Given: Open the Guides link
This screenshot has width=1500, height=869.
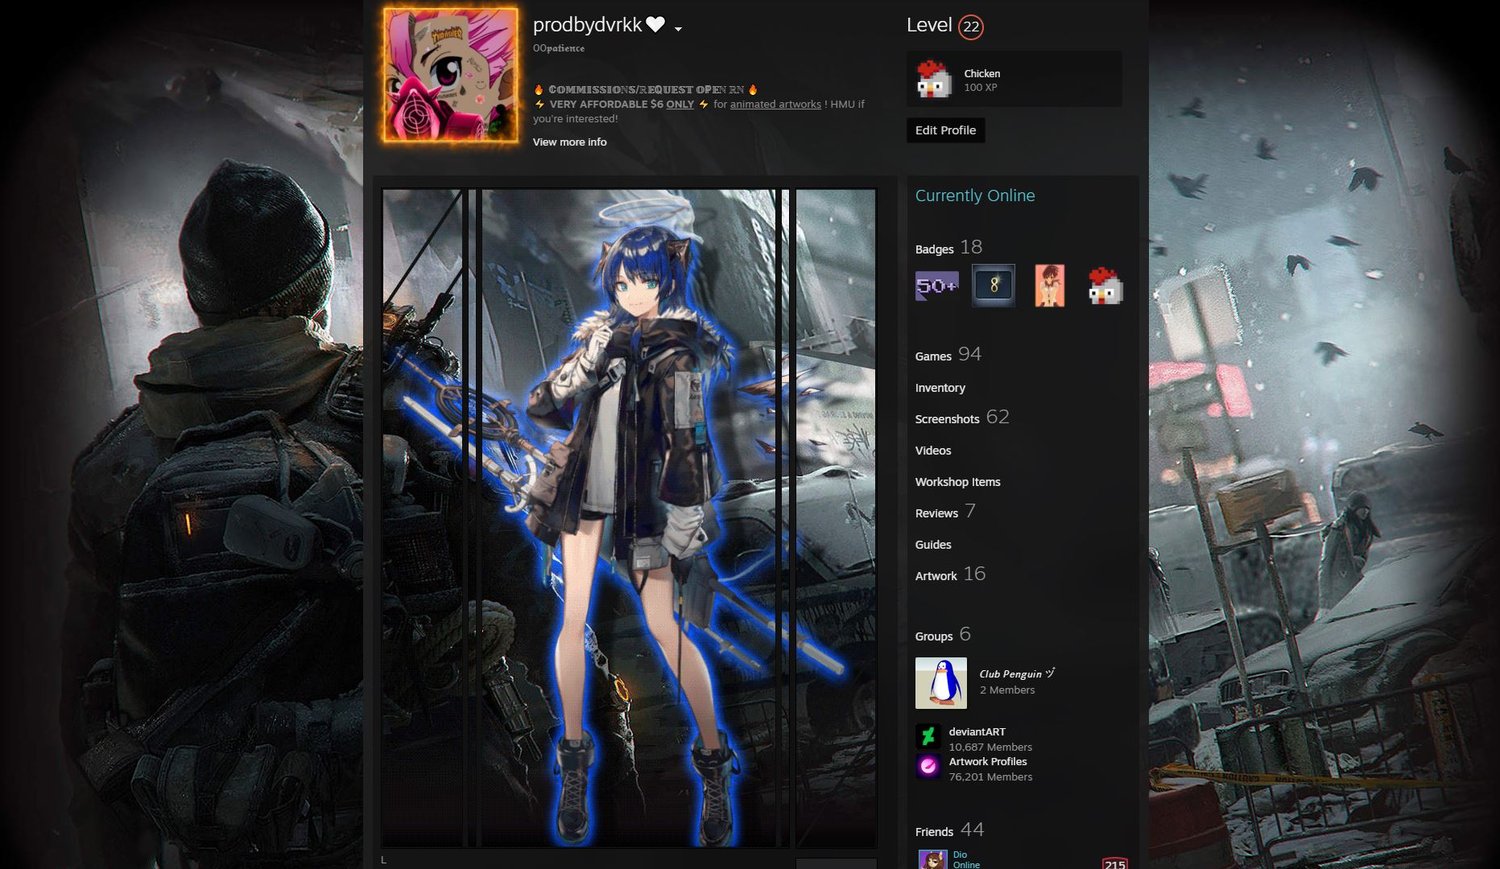Looking at the screenshot, I should pyautogui.click(x=933, y=545).
